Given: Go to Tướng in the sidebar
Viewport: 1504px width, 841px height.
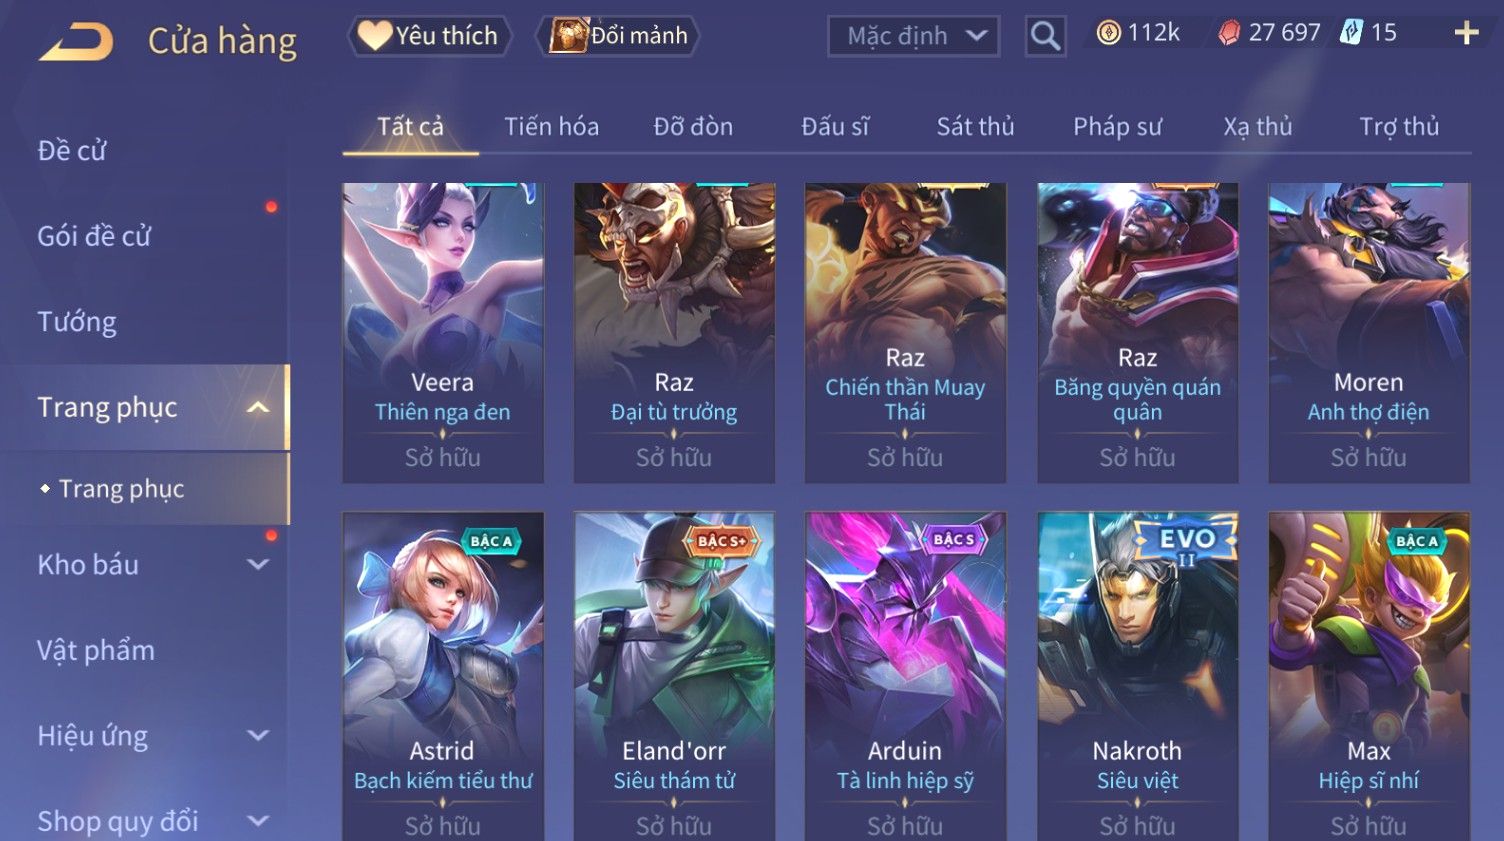Looking at the screenshot, I should (x=77, y=322).
